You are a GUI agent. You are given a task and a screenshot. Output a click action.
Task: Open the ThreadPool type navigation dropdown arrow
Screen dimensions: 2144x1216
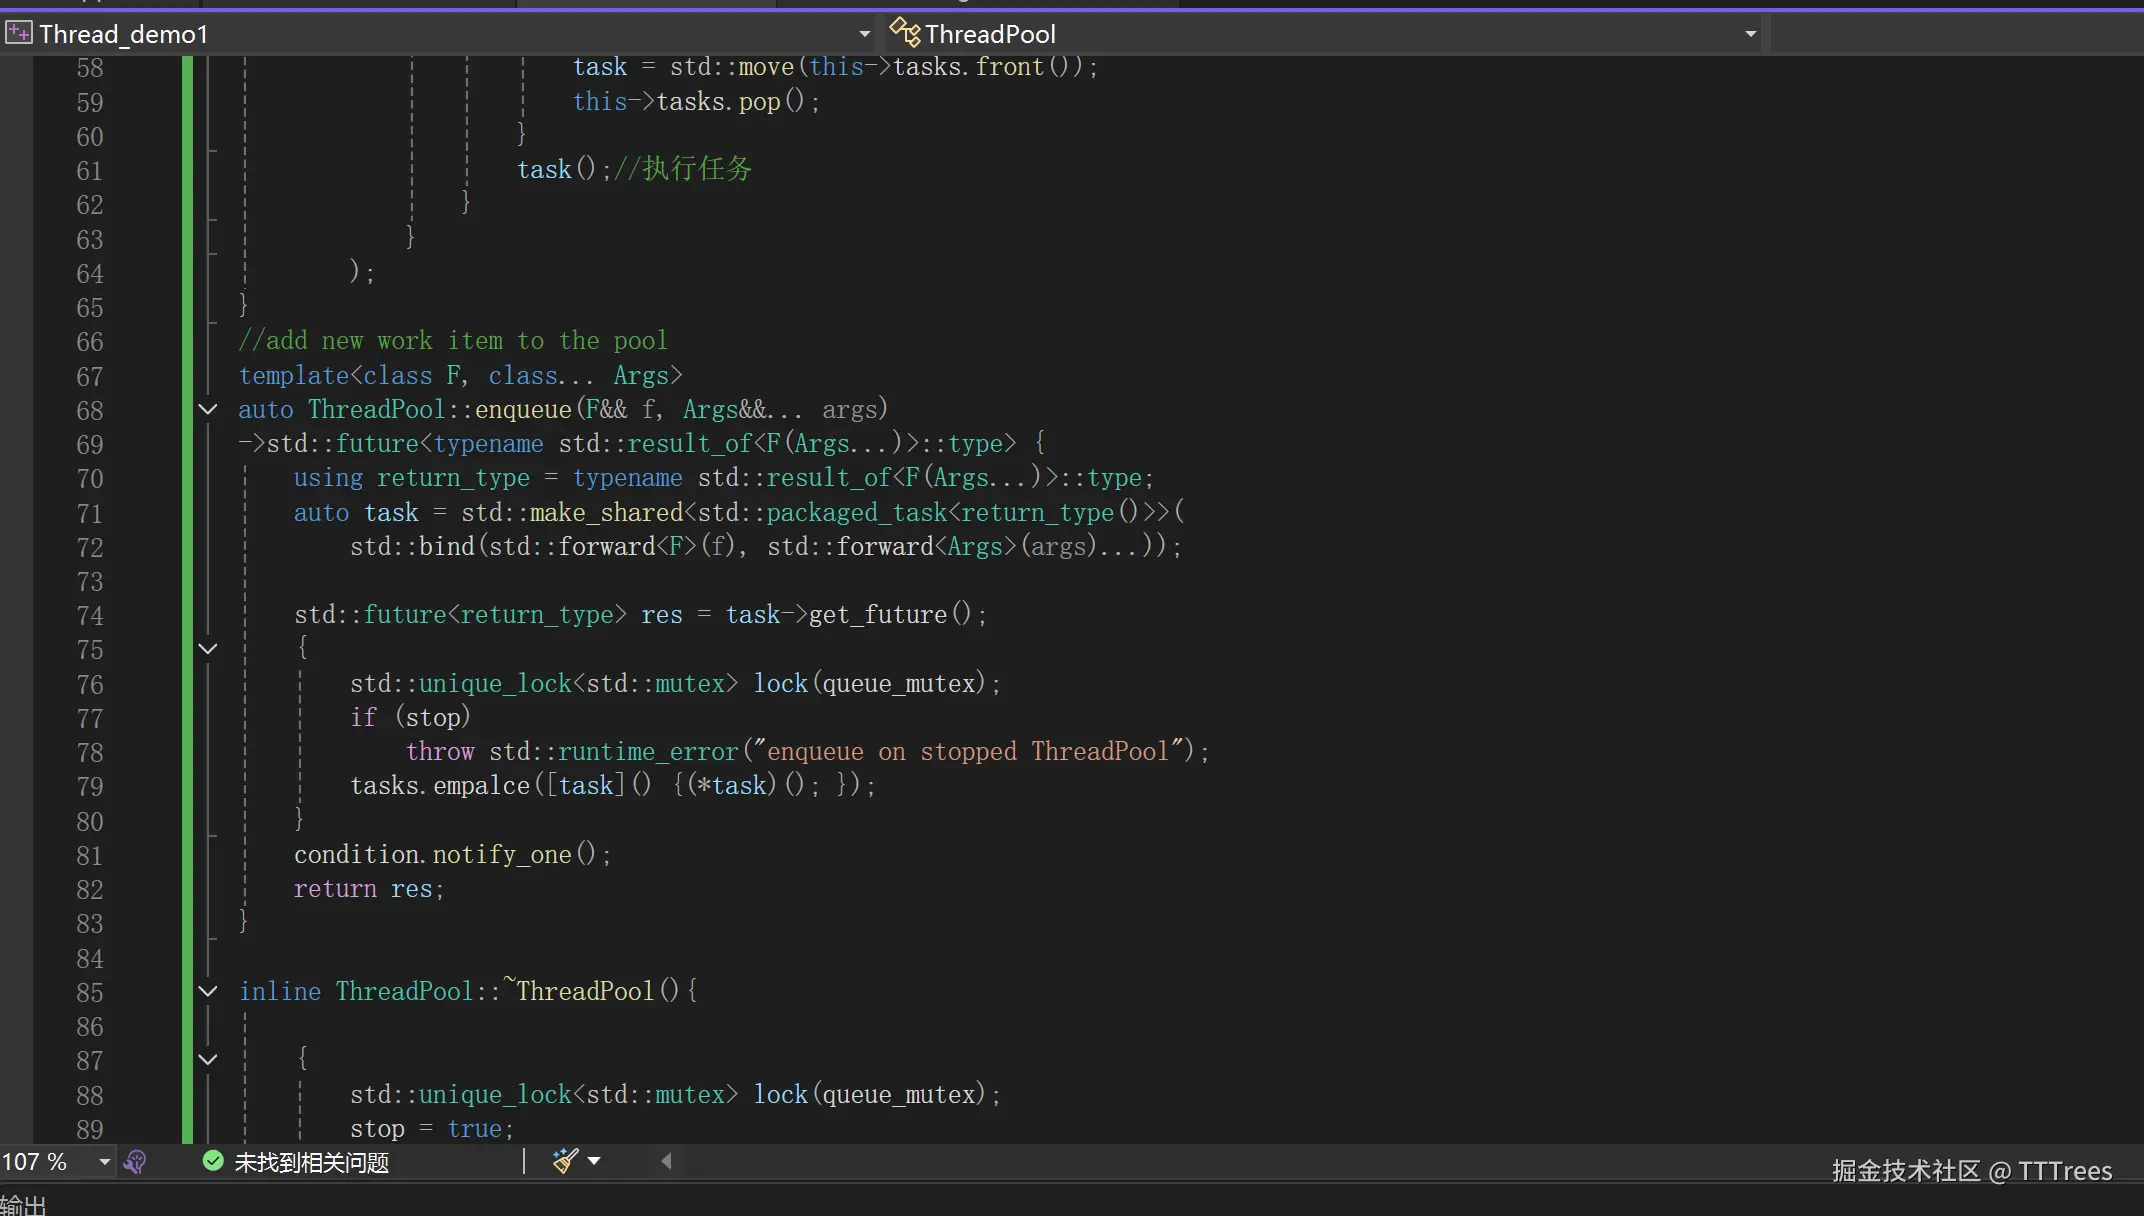[1750, 34]
